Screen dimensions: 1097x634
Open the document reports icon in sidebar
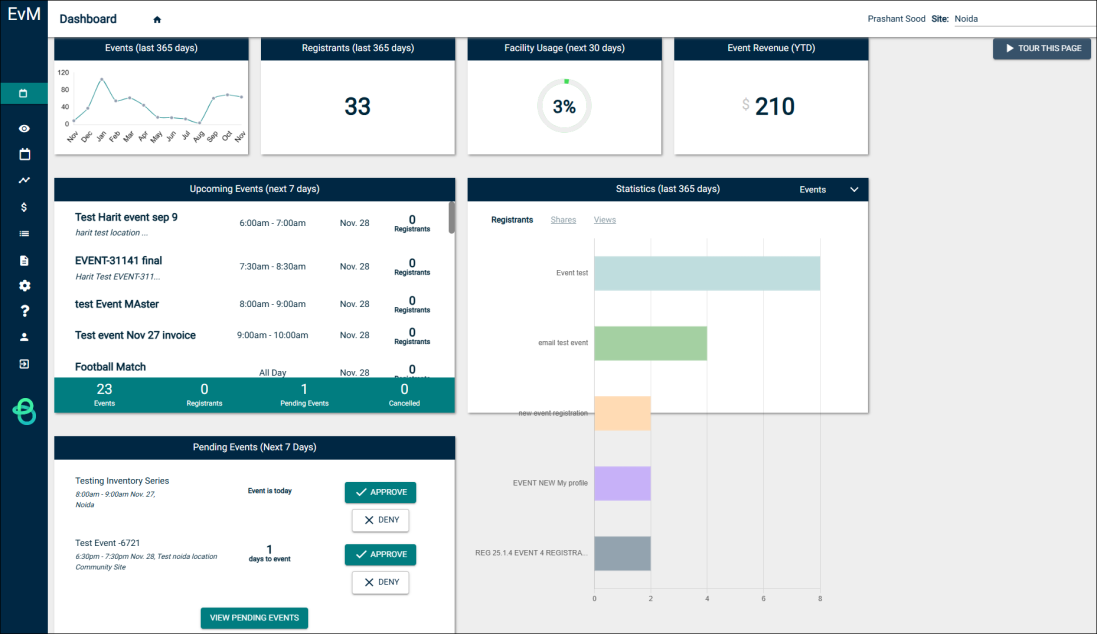coord(24,260)
